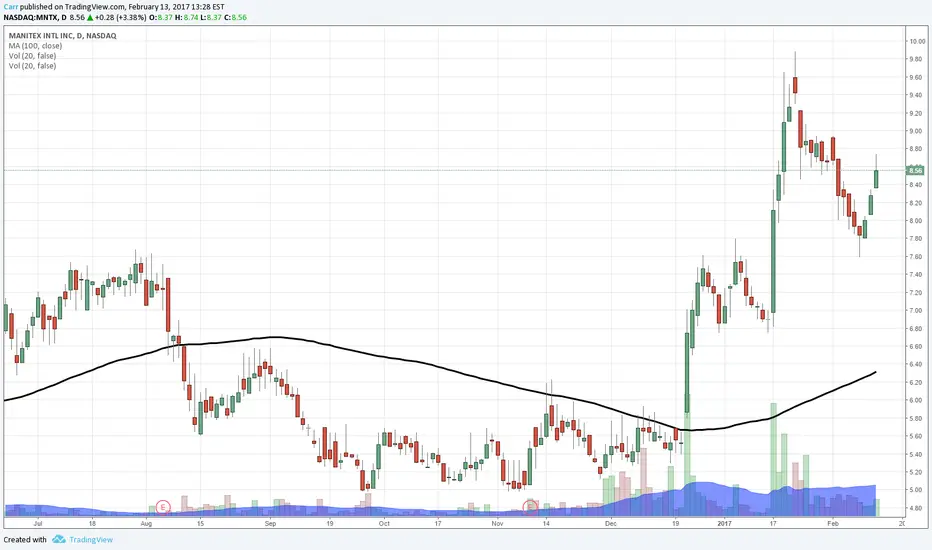Click the February 13, 2017 13:28 EST timestamp
The image size is (932, 550).
(177, 7)
